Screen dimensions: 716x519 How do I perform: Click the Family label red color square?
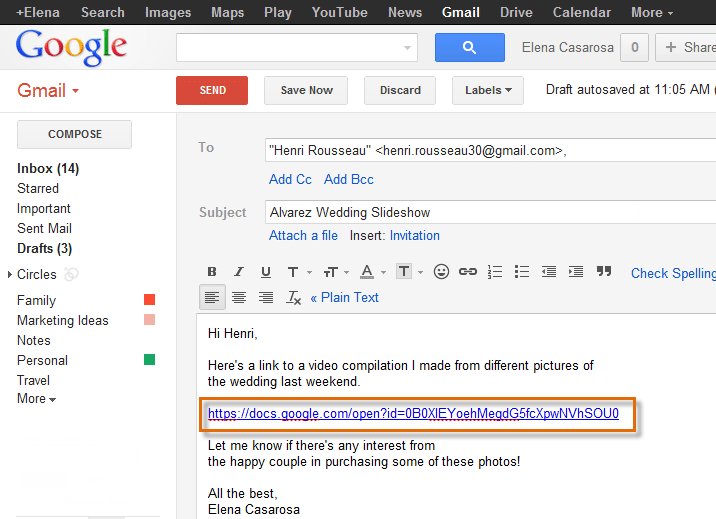pos(149,299)
